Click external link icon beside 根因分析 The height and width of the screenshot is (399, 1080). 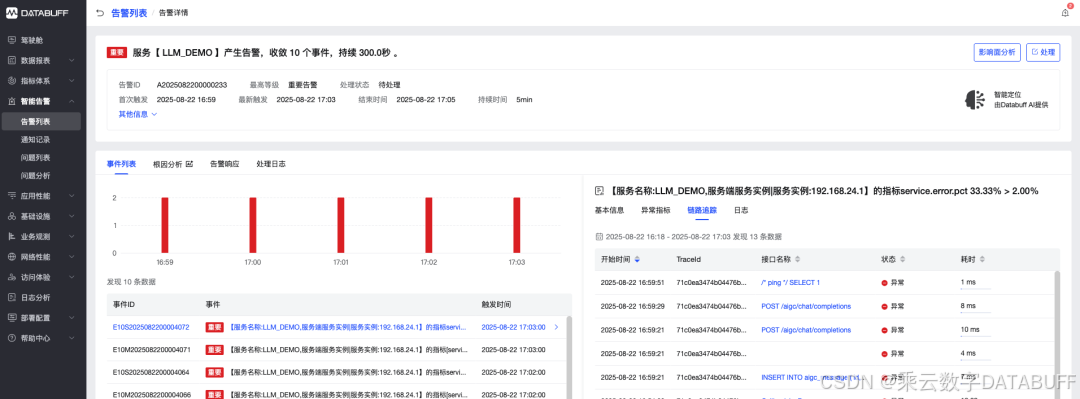coord(189,164)
